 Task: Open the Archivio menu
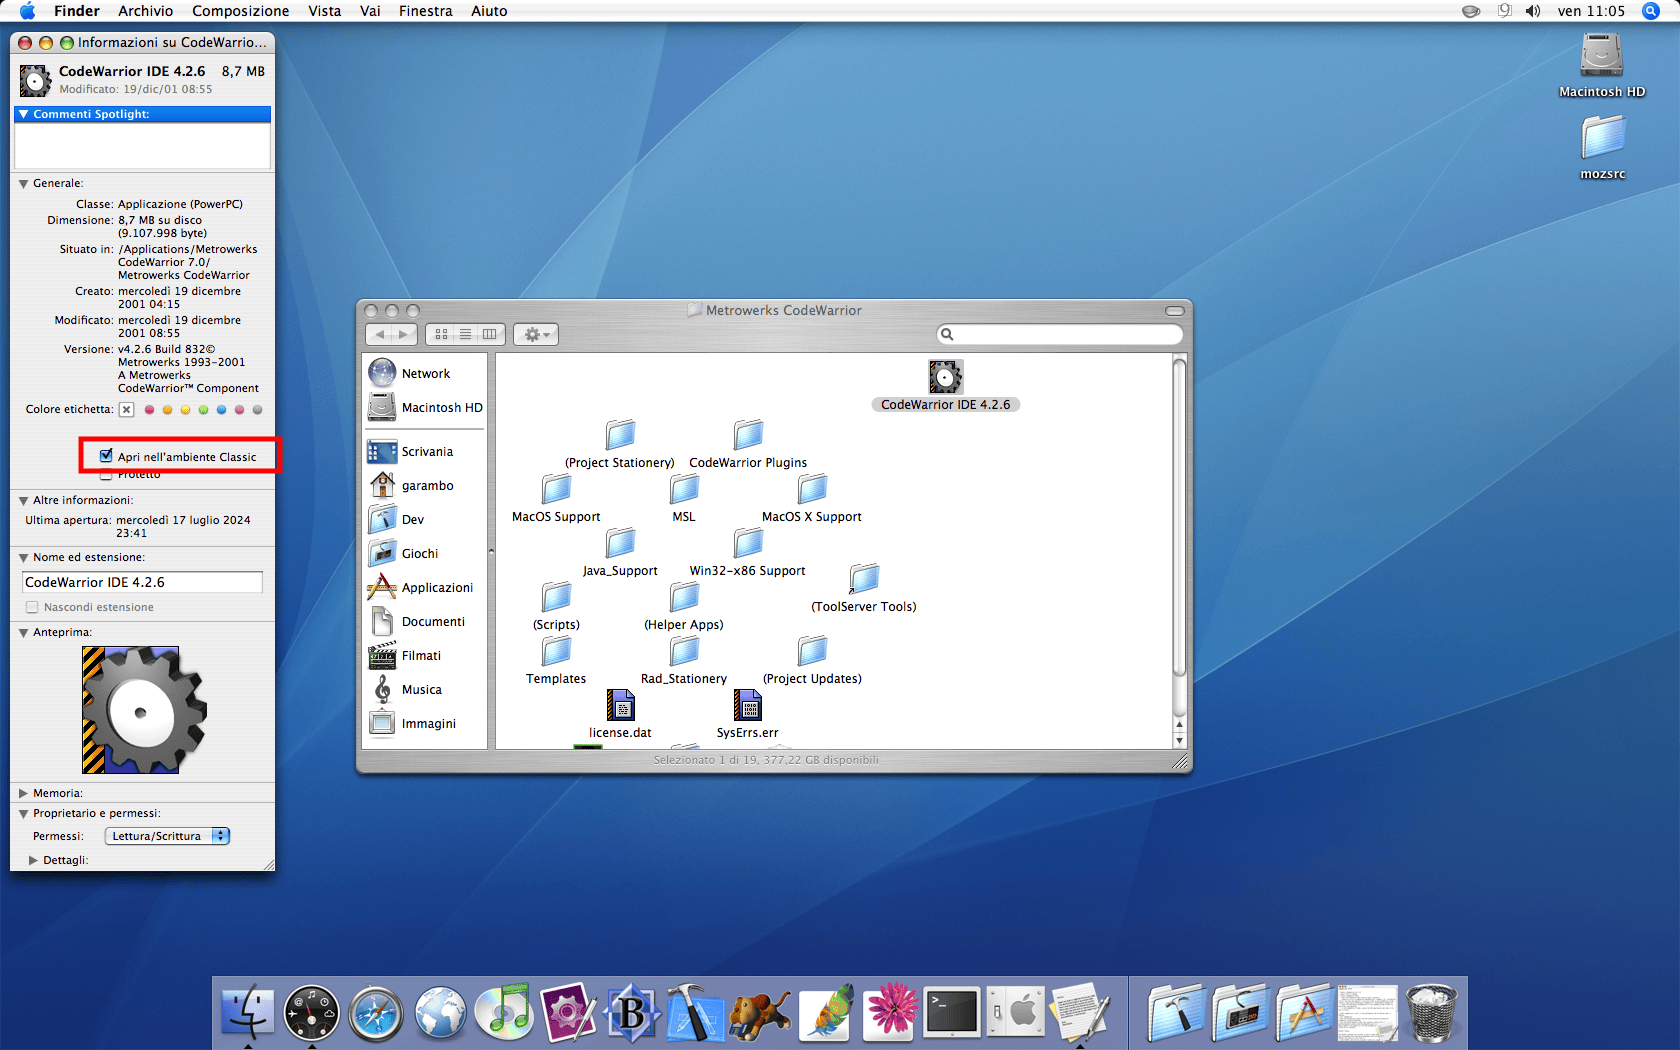145,11
